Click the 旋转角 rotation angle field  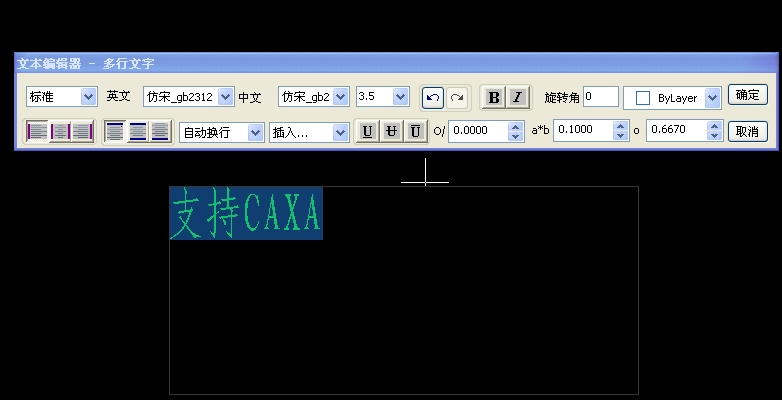tap(601, 97)
